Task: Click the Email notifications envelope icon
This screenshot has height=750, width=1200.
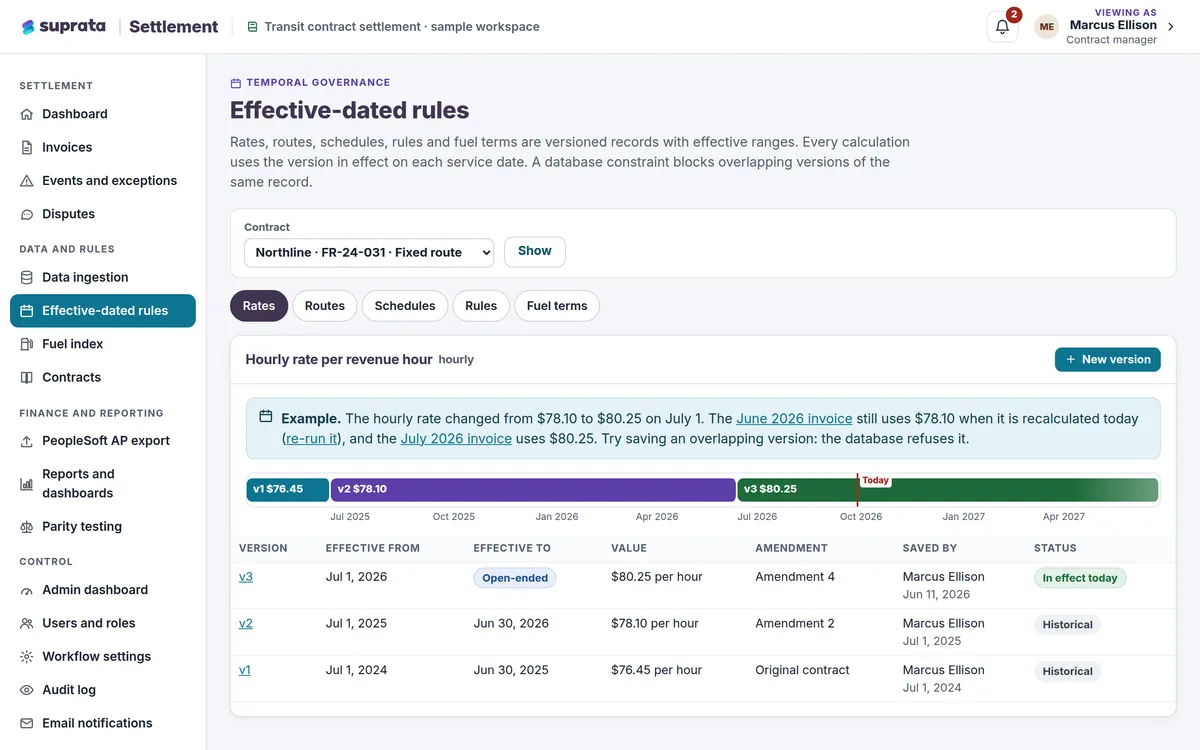Action: click(27, 723)
